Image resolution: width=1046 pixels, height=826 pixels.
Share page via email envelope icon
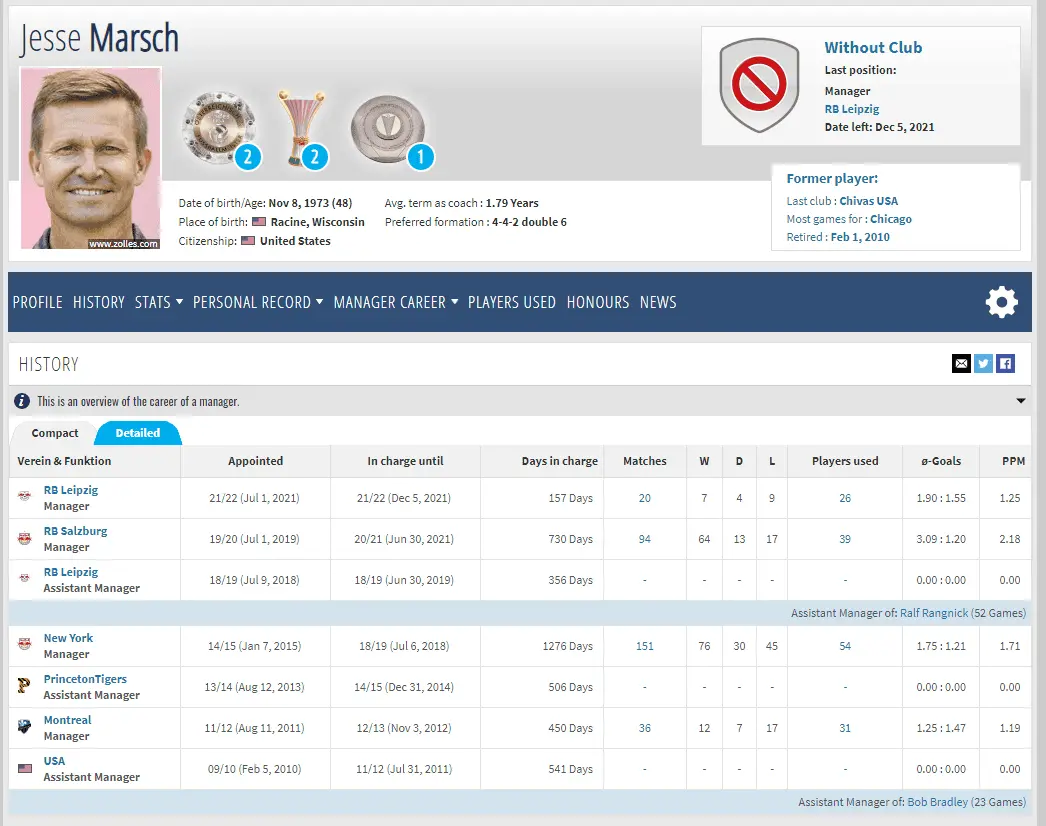point(961,364)
